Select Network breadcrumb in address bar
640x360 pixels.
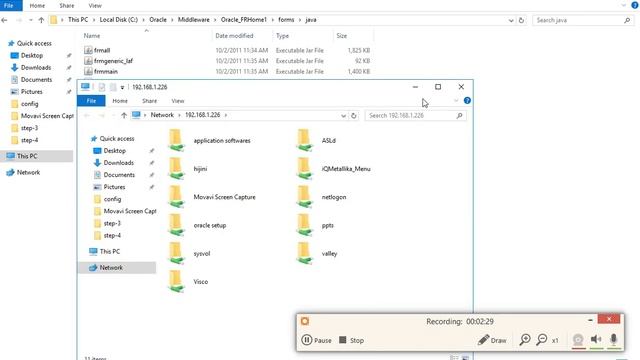point(162,115)
